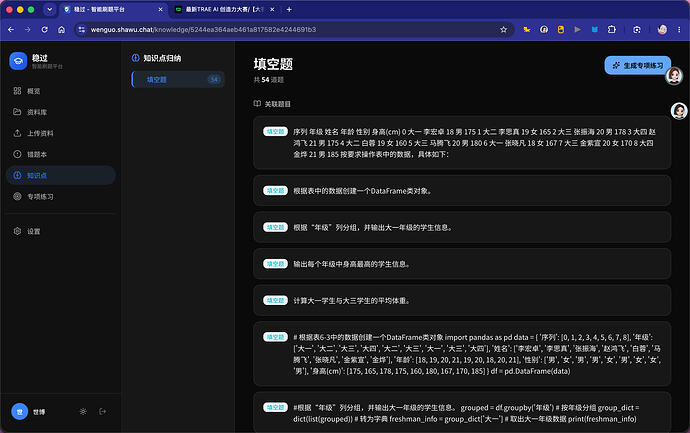Click the user avatar 世博 circle

(x=19, y=411)
